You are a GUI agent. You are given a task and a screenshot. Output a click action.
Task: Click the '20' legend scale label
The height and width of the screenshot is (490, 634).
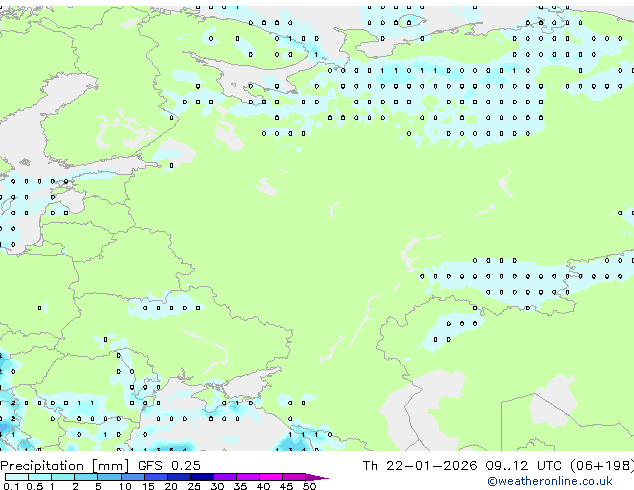click(x=171, y=486)
